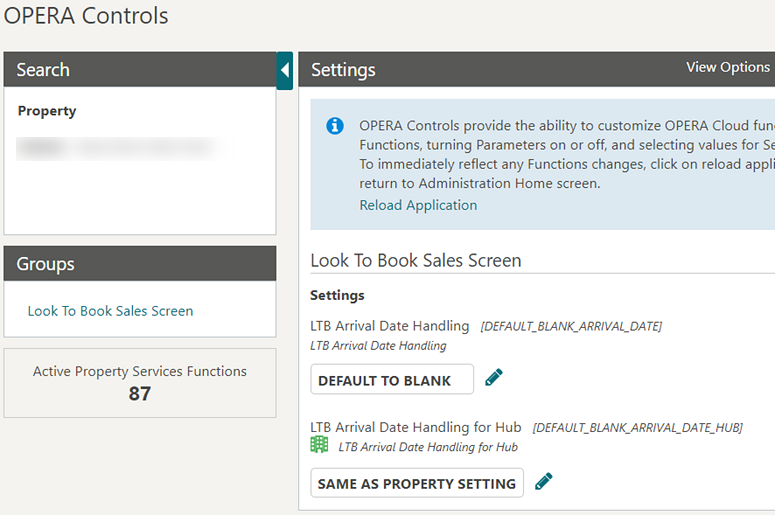Edit LTB Arrival Date Handling for Hub pencil
775x515 pixels.
click(x=544, y=481)
